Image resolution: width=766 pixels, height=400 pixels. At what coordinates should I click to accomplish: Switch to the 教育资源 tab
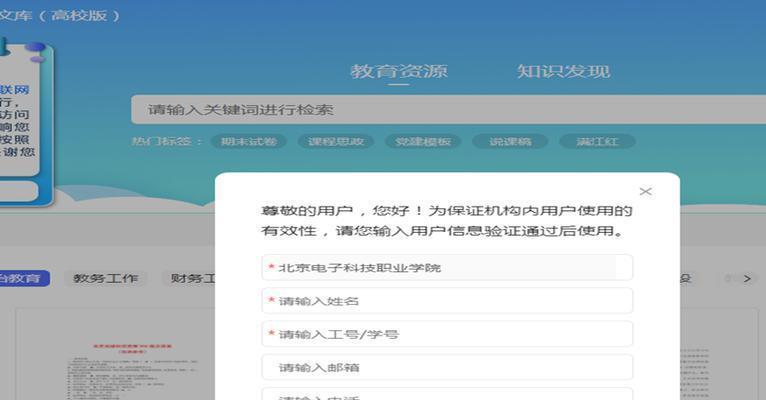pyautogui.click(x=399, y=71)
